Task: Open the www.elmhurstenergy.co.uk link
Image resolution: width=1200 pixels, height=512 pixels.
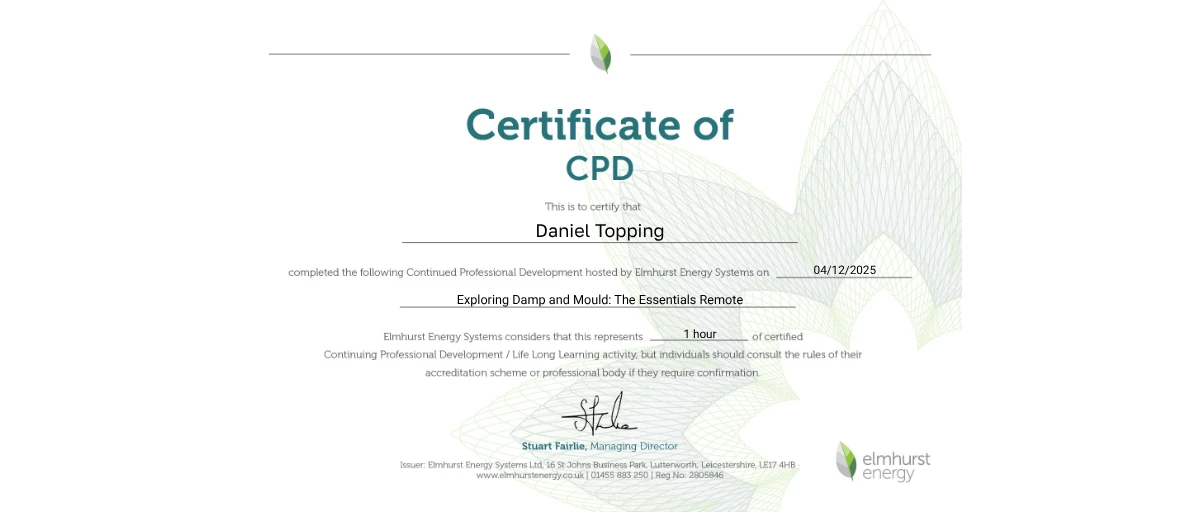Action: 530,476
